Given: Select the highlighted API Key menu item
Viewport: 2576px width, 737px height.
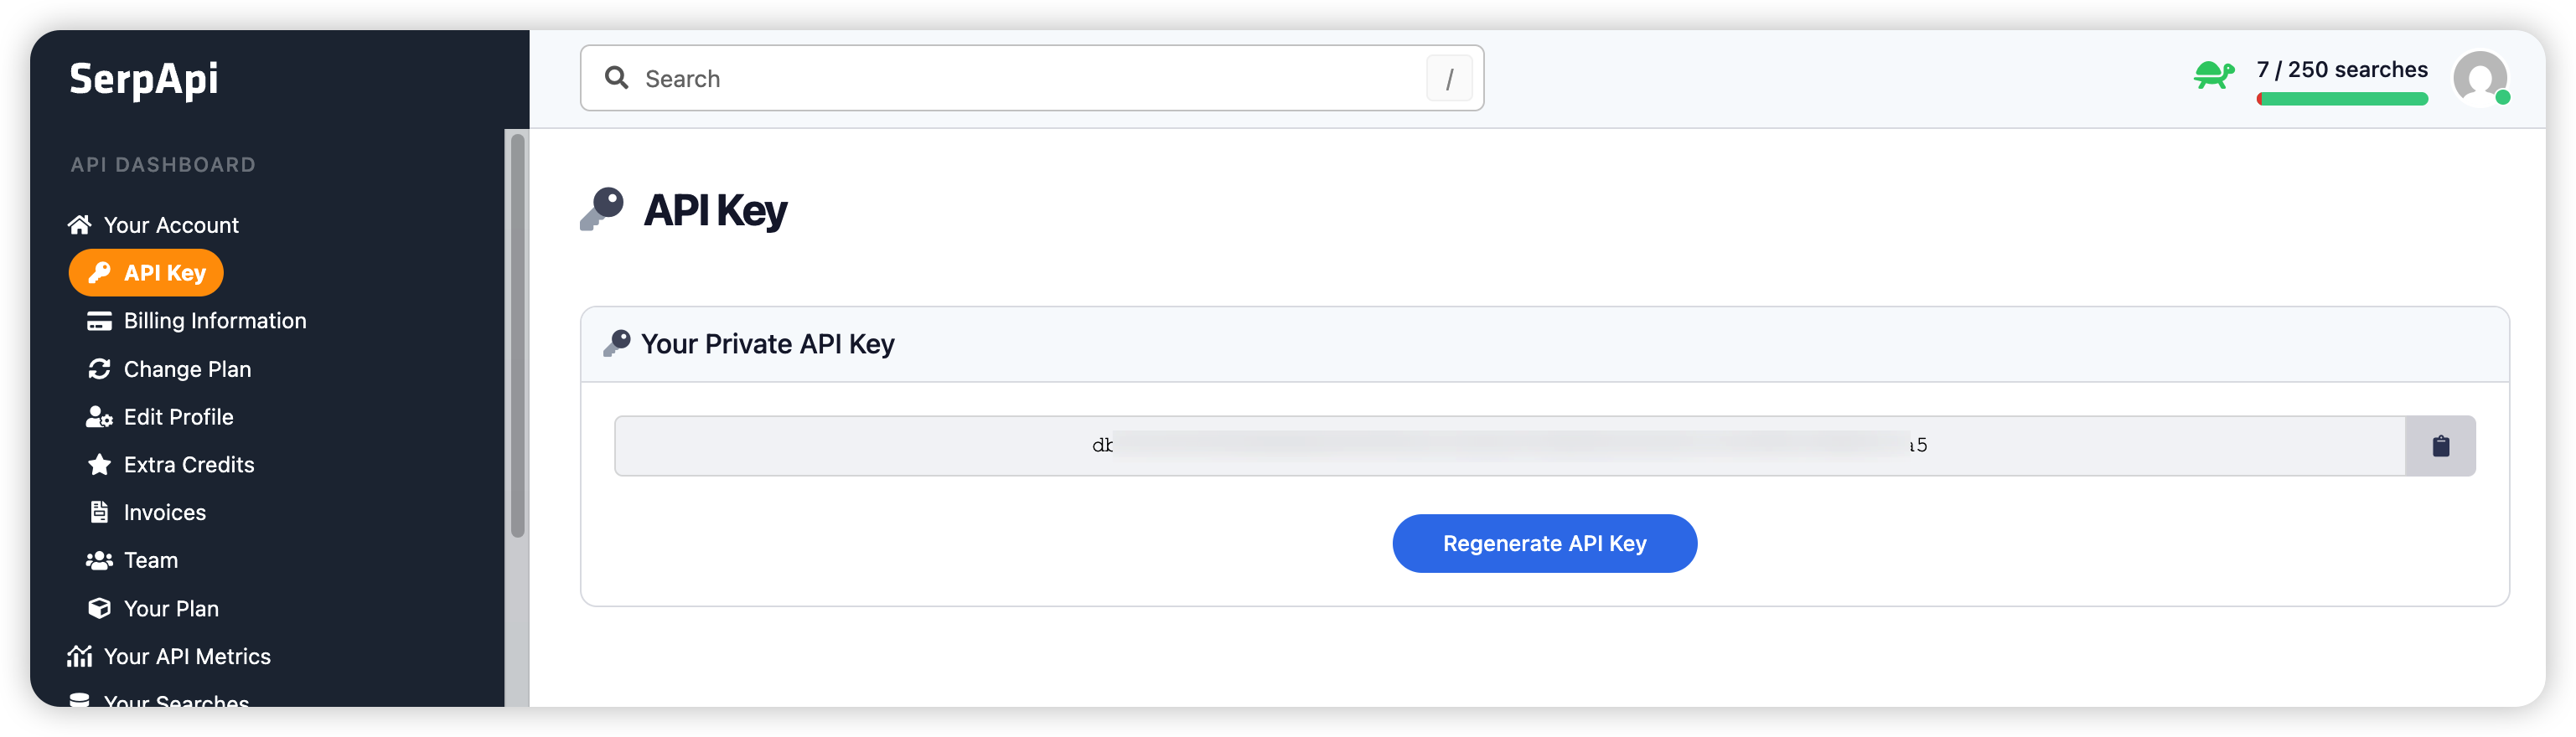Looking at the screenshot, I should pos(146,273).
